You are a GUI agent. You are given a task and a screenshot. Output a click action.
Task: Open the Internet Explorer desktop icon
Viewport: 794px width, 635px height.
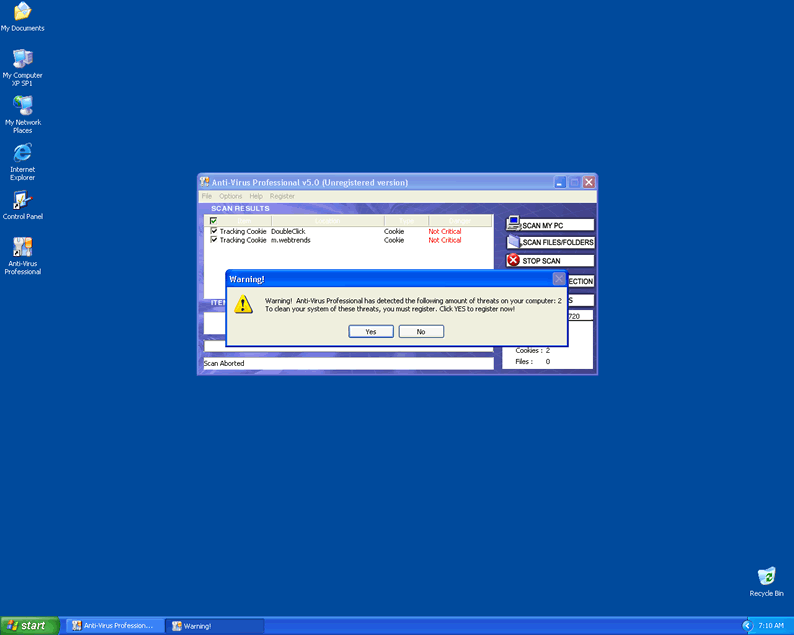22,153
